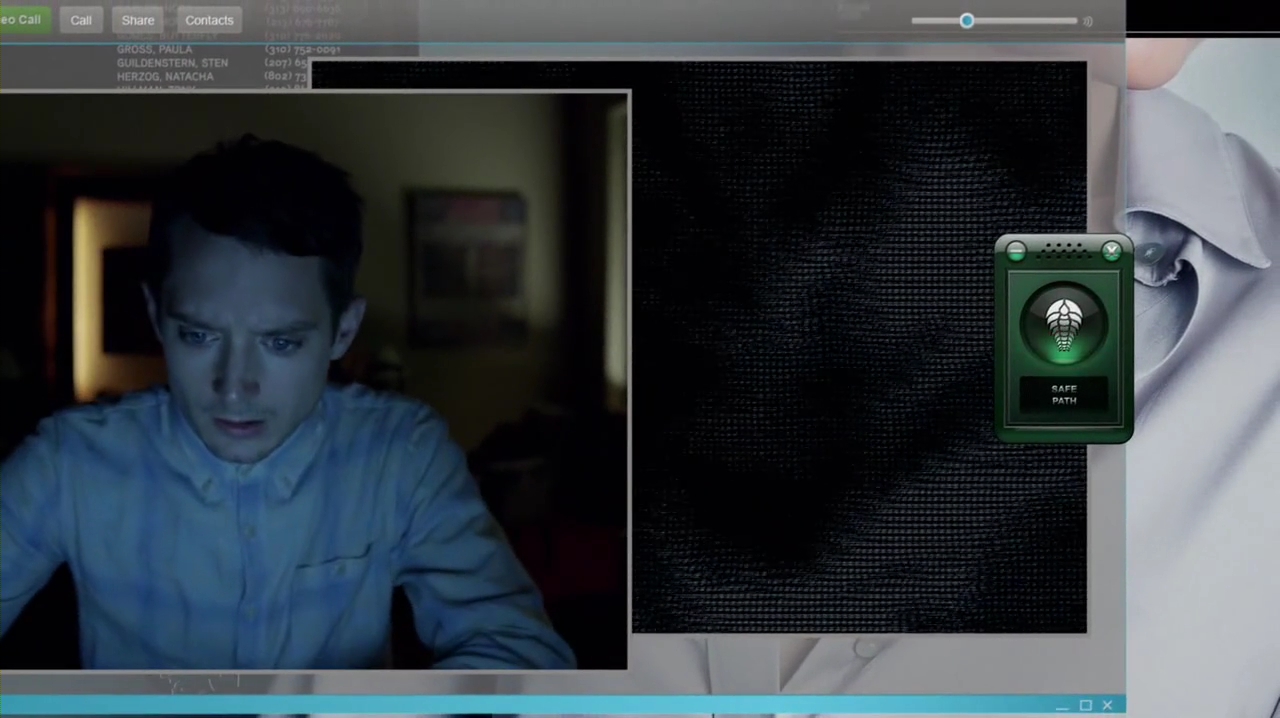
Task: Select contact HERZOG, NATACHA
Action: pyautogui.click(x=165, y=77)
